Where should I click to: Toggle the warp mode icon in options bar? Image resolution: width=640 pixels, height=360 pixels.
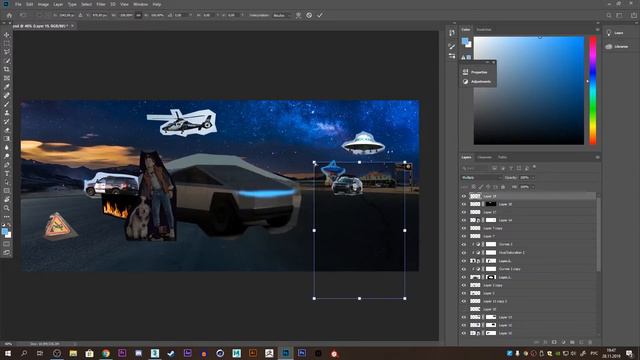[x=298, y=15]
